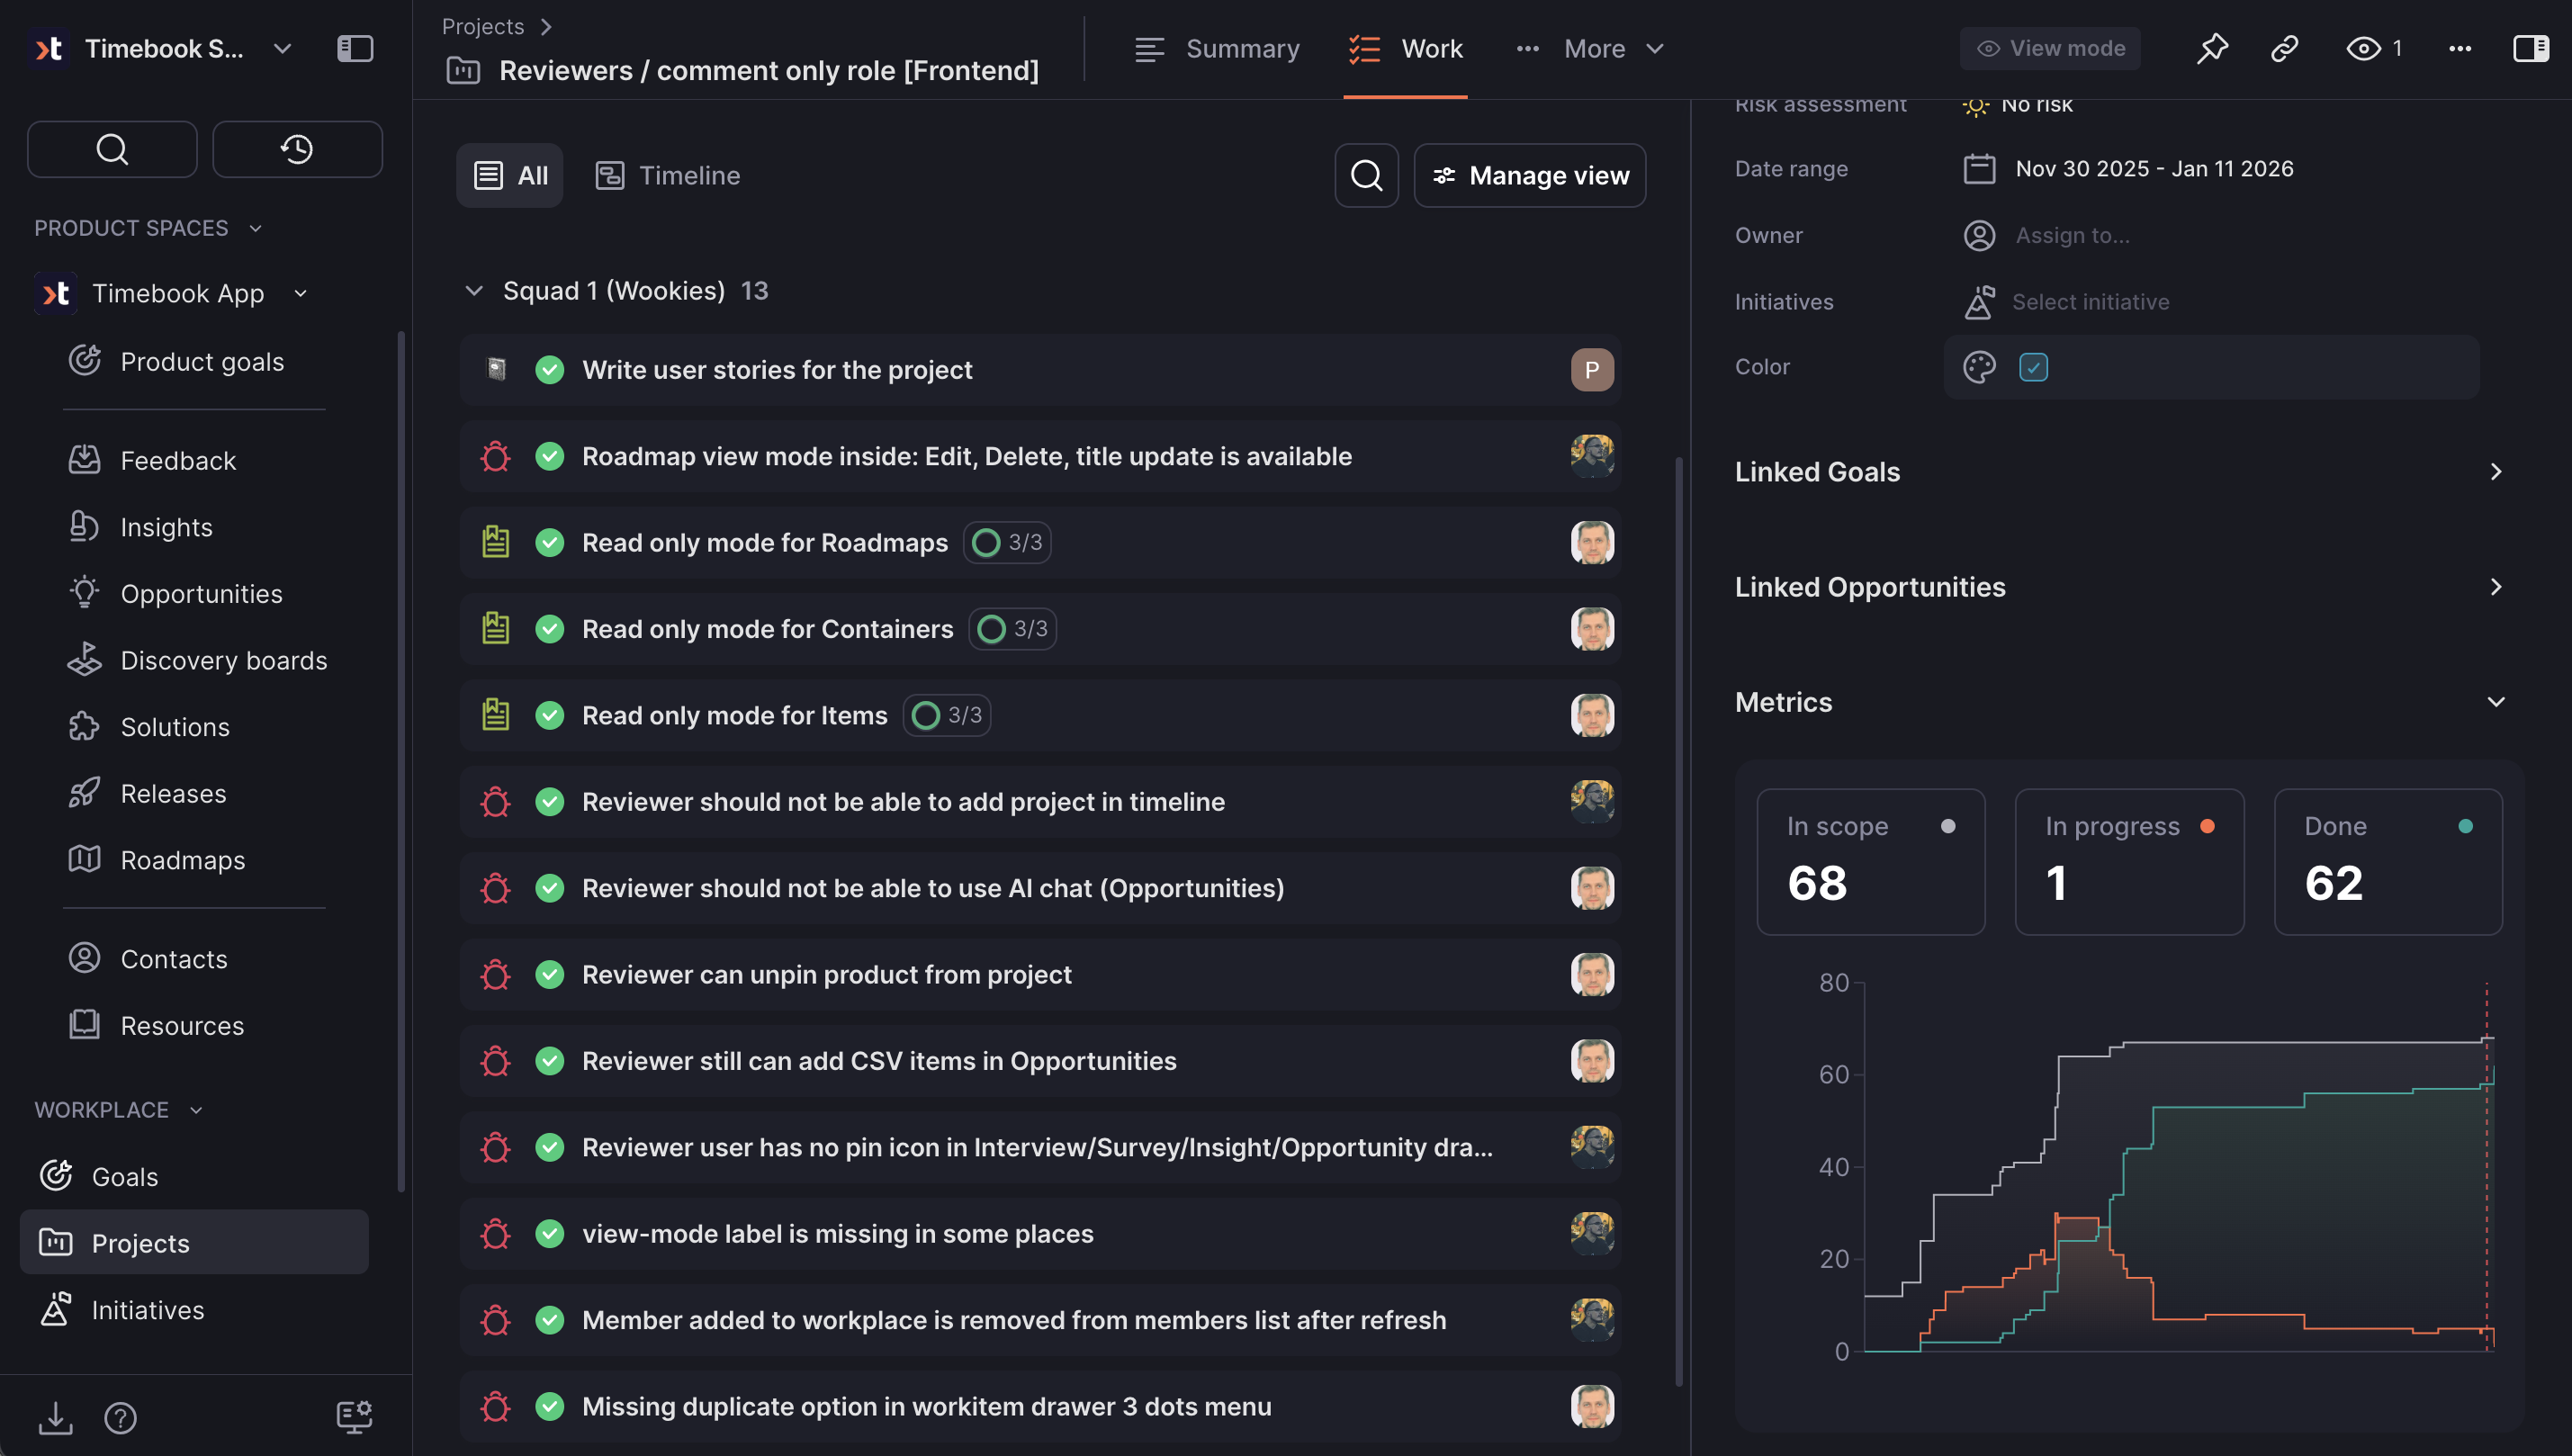Expand the Linked Goals section
This screenshot has width=2572, height=1456.
click(x=2495, y=472)
